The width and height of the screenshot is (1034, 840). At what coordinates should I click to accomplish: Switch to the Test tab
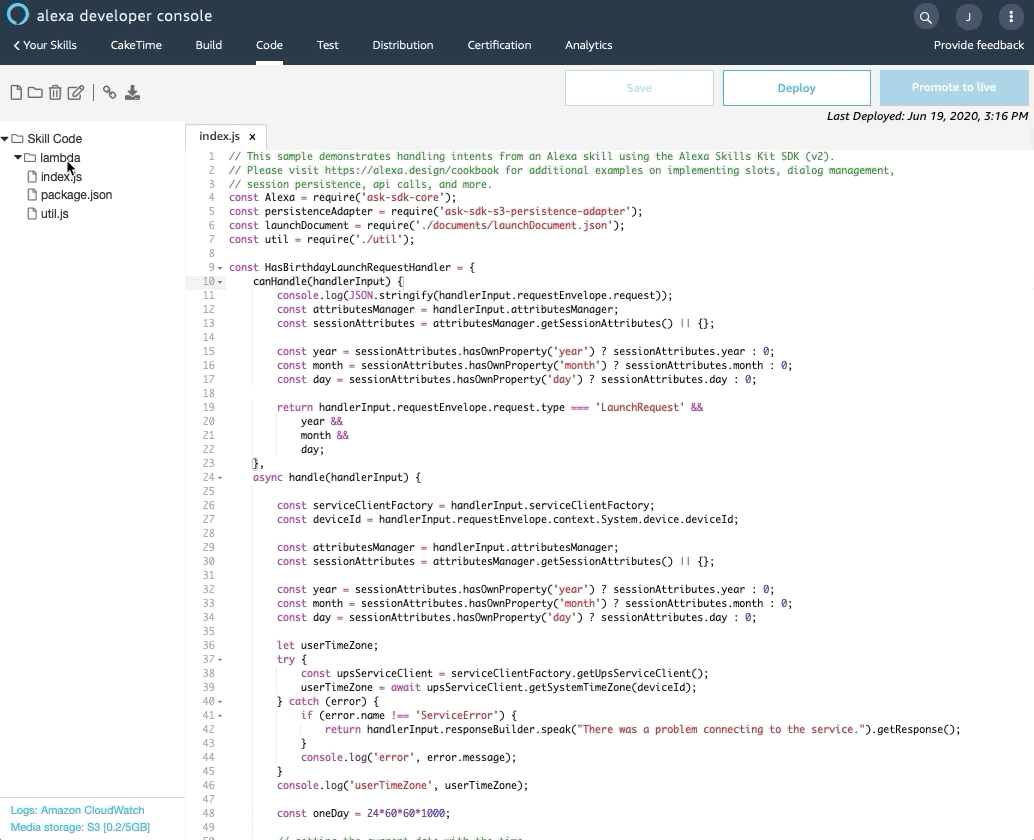pyautogui.click(x=327, y=45)
